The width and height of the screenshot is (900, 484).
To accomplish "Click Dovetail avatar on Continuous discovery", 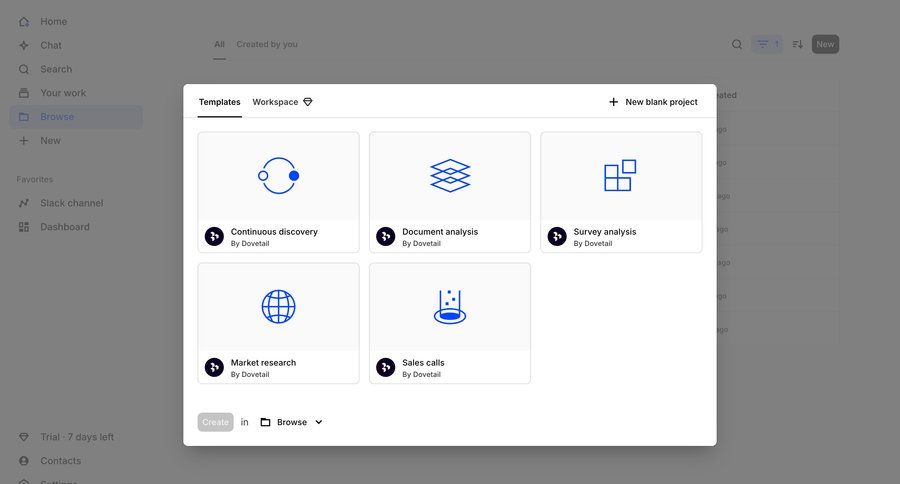I will pyautogui.click(x=214, y=237).
